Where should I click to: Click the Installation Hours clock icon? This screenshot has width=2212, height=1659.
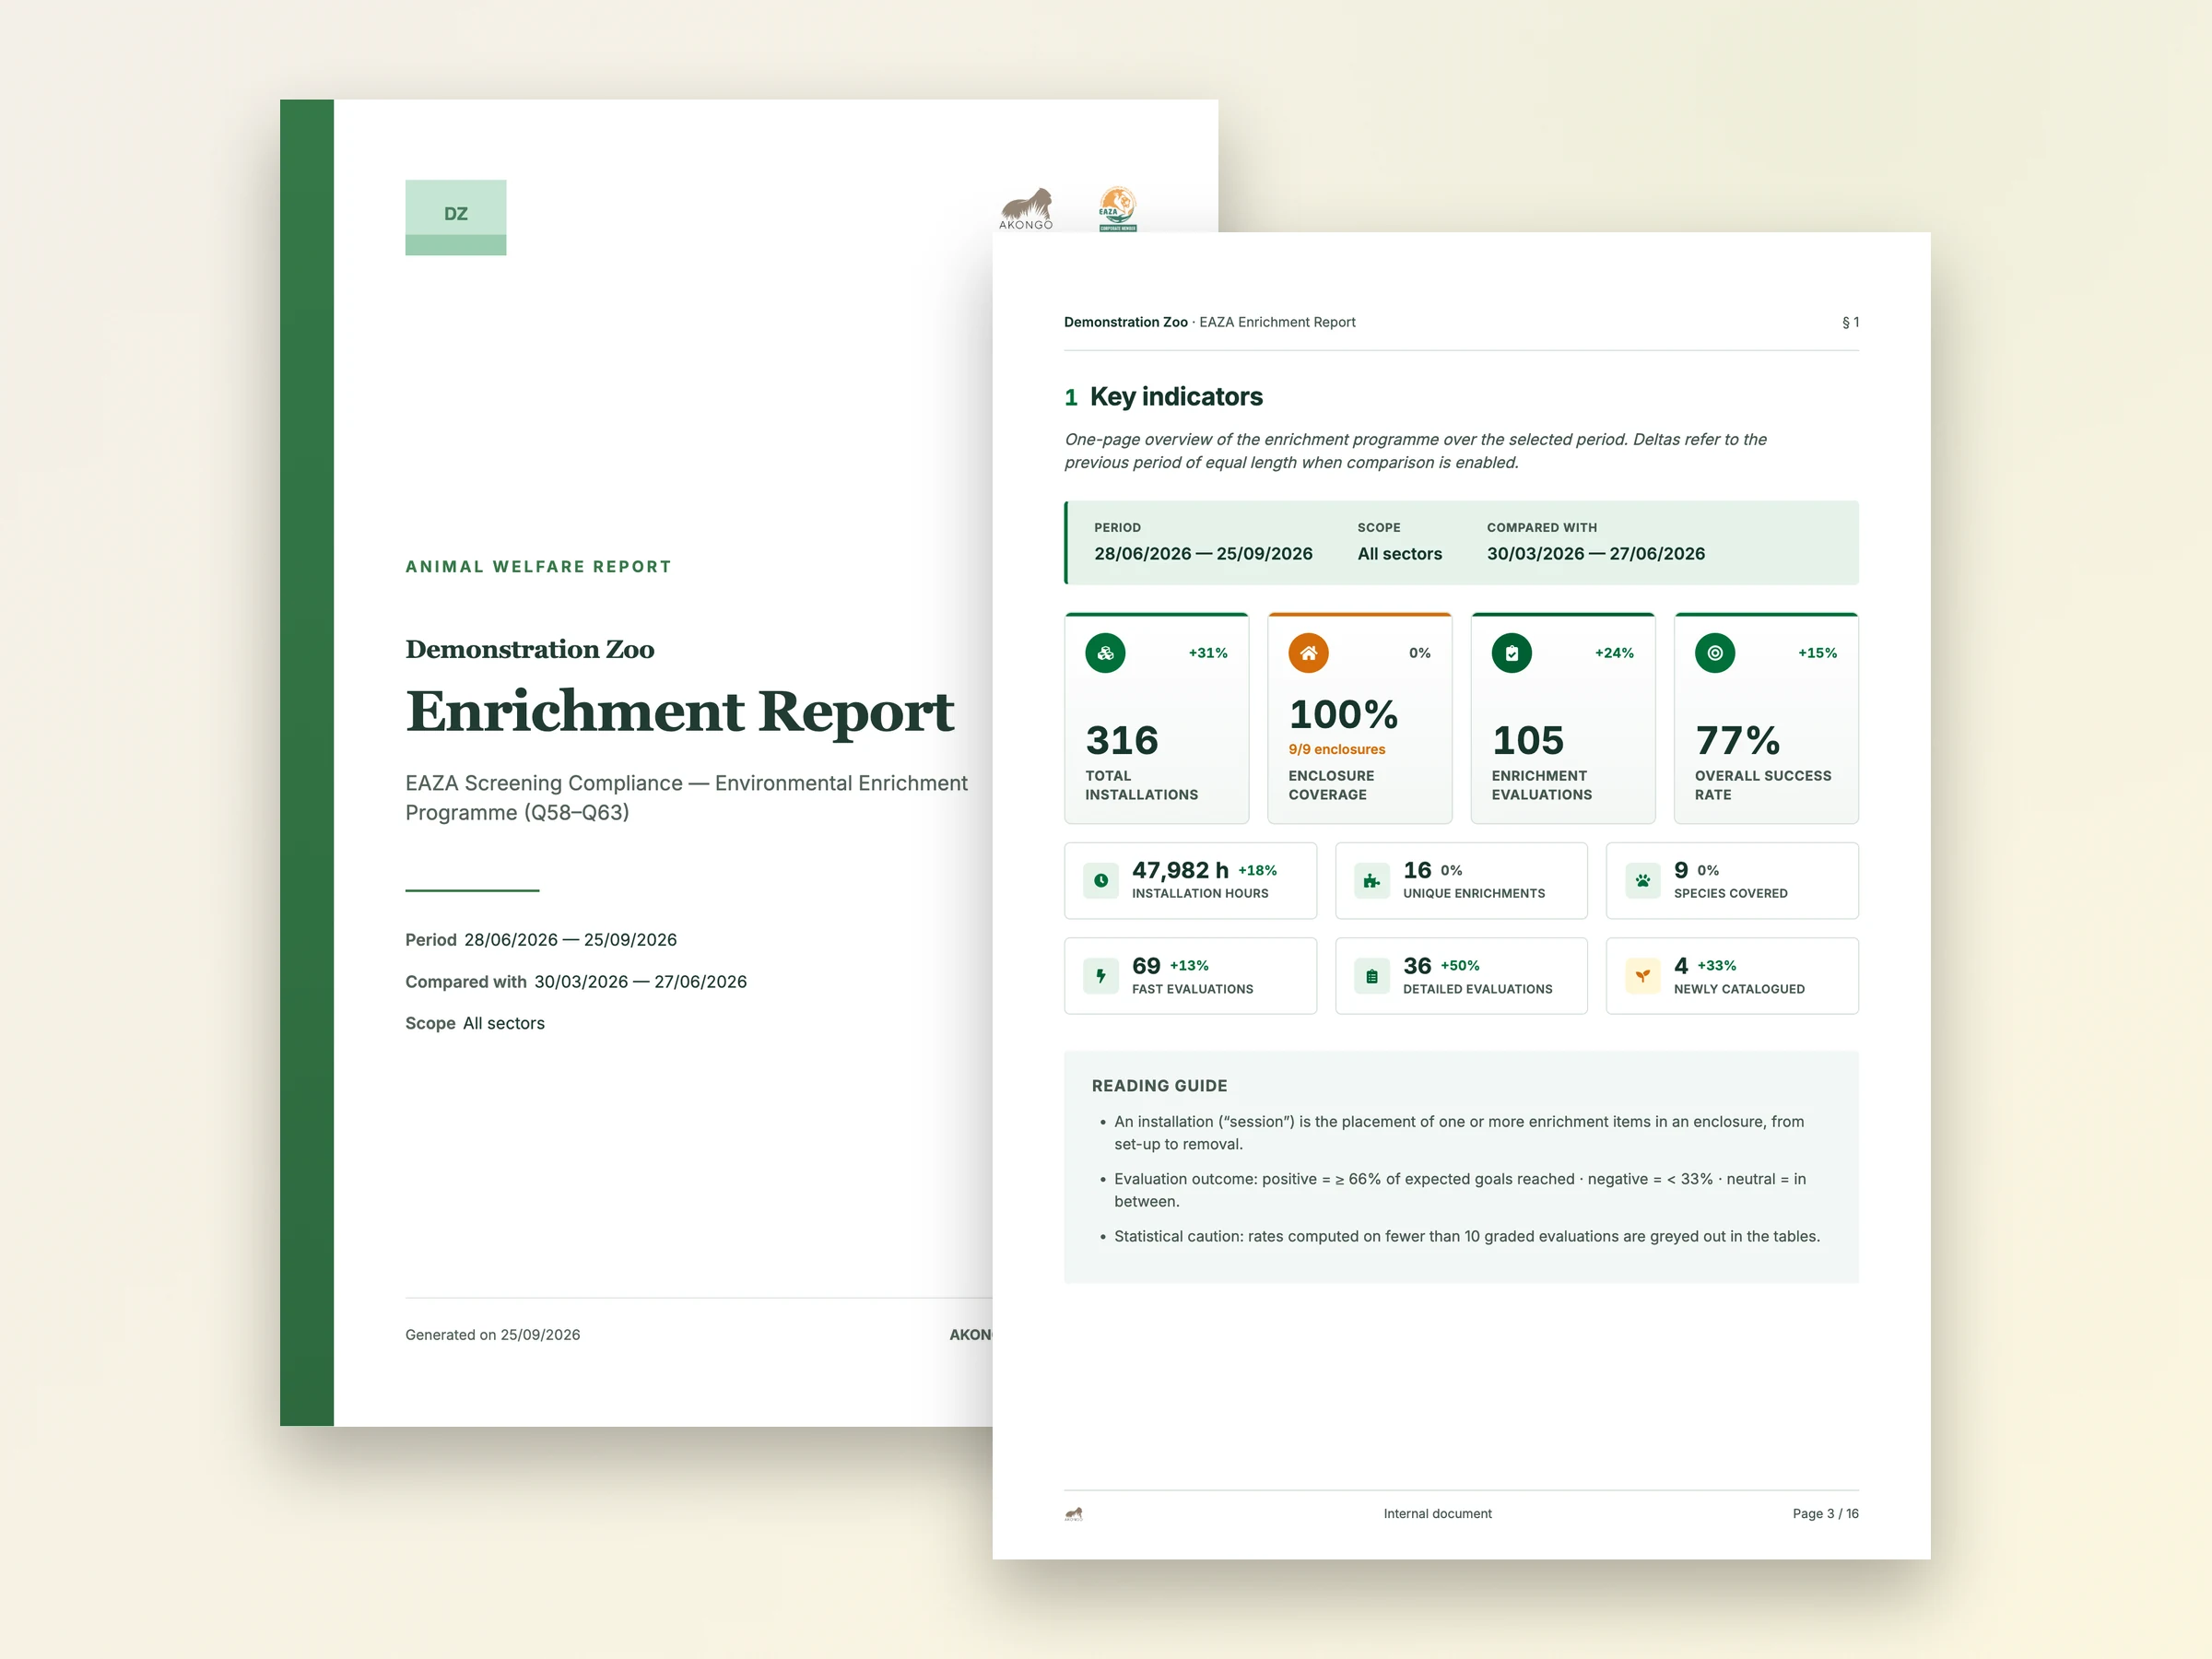point(1101,881)
